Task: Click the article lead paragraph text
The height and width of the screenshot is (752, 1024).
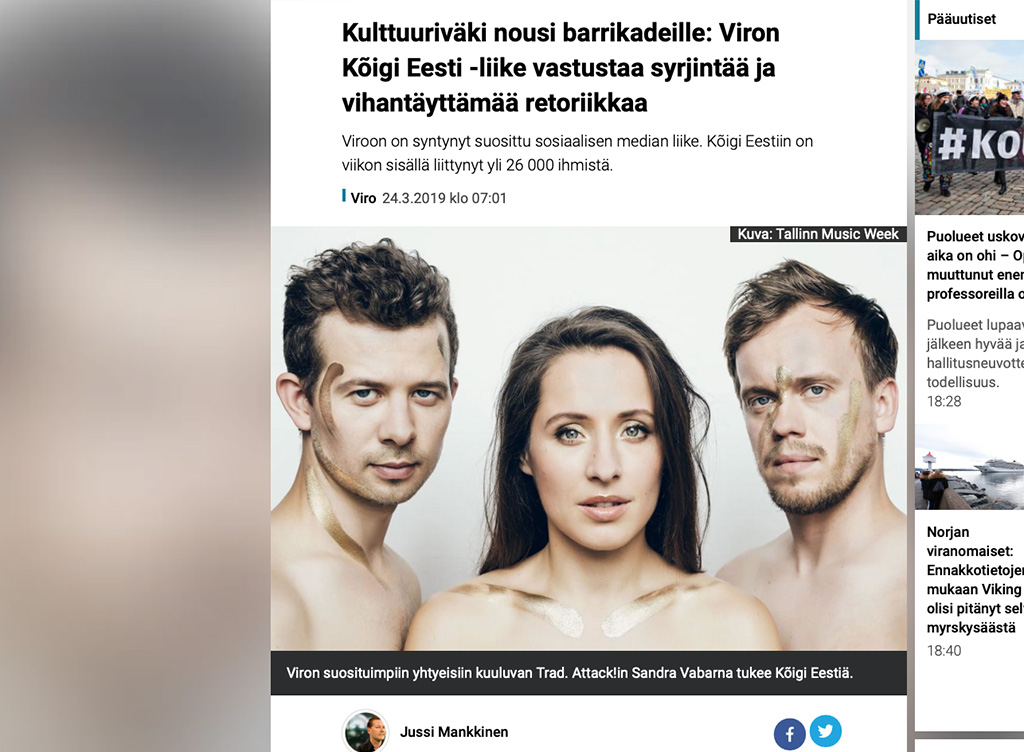Action: (x=577, y=153)
